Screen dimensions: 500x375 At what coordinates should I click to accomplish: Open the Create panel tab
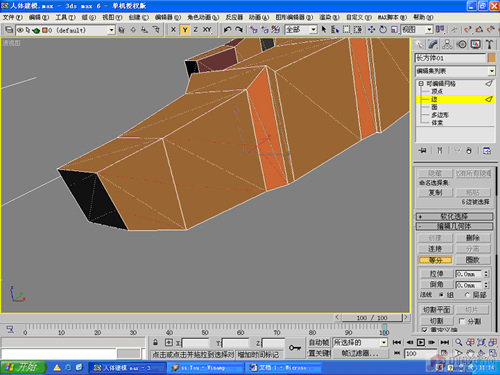tap(419, 44)
